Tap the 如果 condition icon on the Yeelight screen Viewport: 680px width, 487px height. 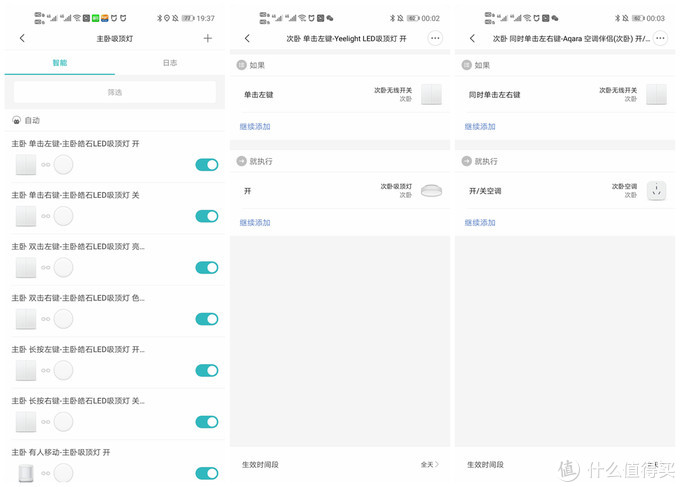pyautogui.click(x=242, y=65)
